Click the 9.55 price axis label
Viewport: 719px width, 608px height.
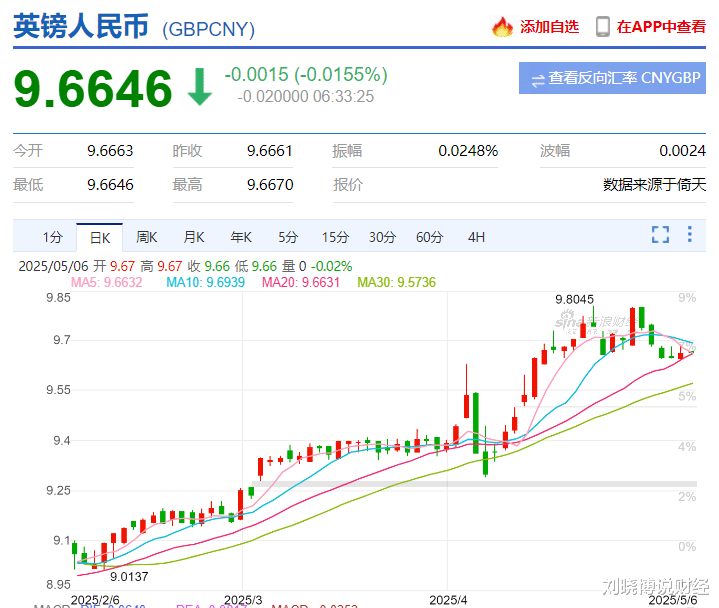[x=58, y=390]
